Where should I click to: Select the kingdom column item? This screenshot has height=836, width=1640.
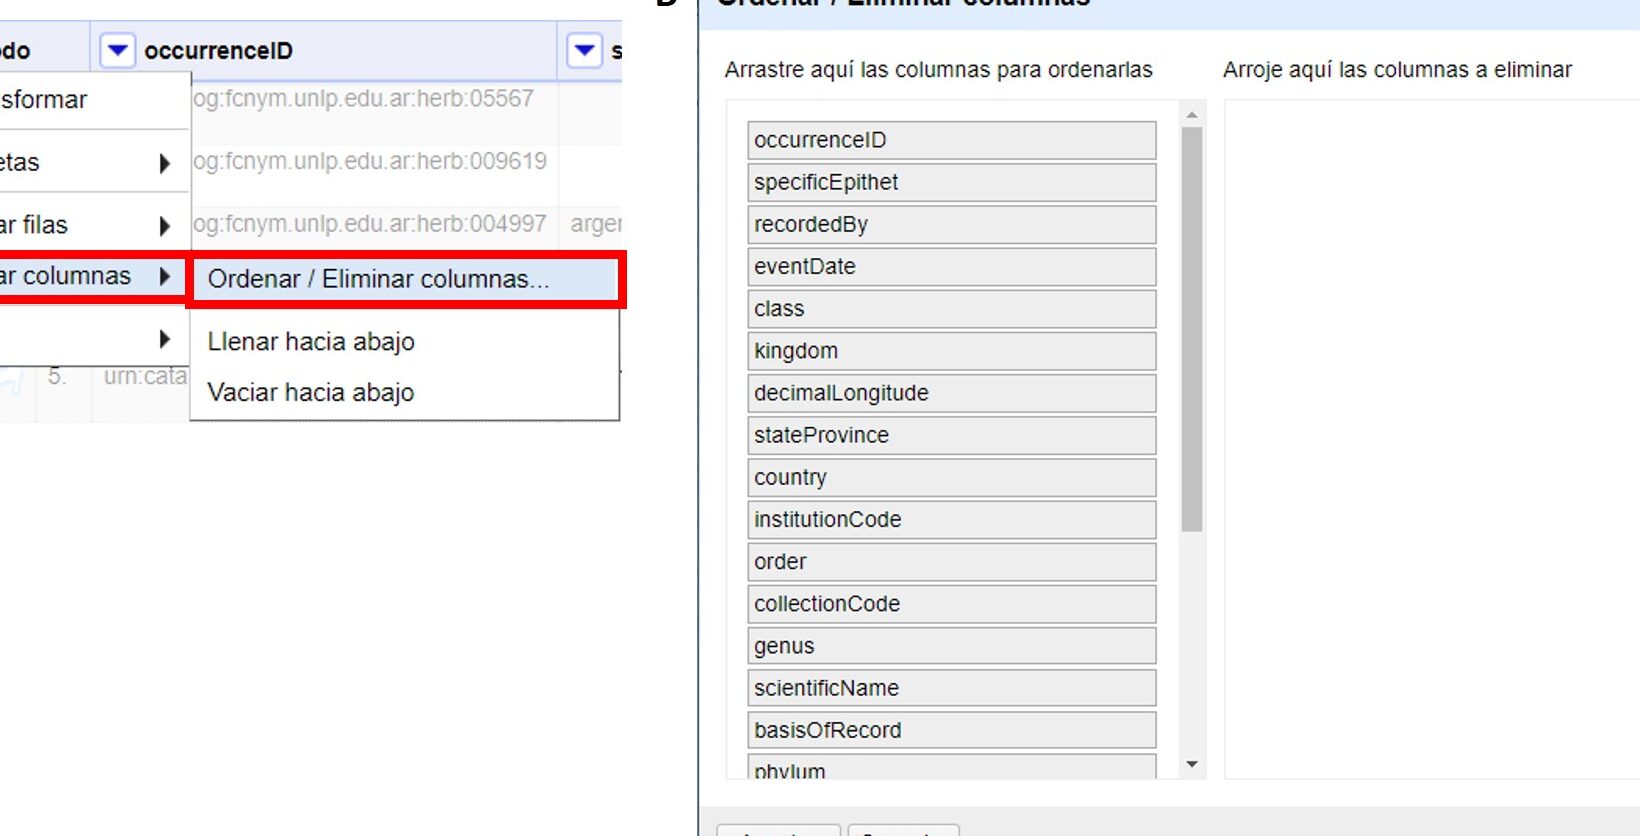click(951, 351)
